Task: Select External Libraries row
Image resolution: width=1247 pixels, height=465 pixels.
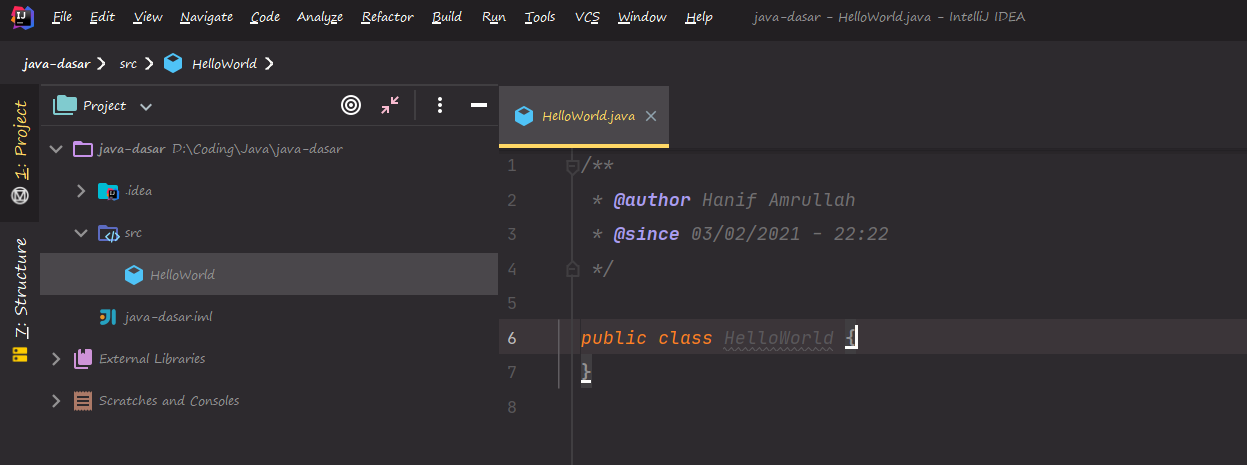Action: [x=269, y=359]
